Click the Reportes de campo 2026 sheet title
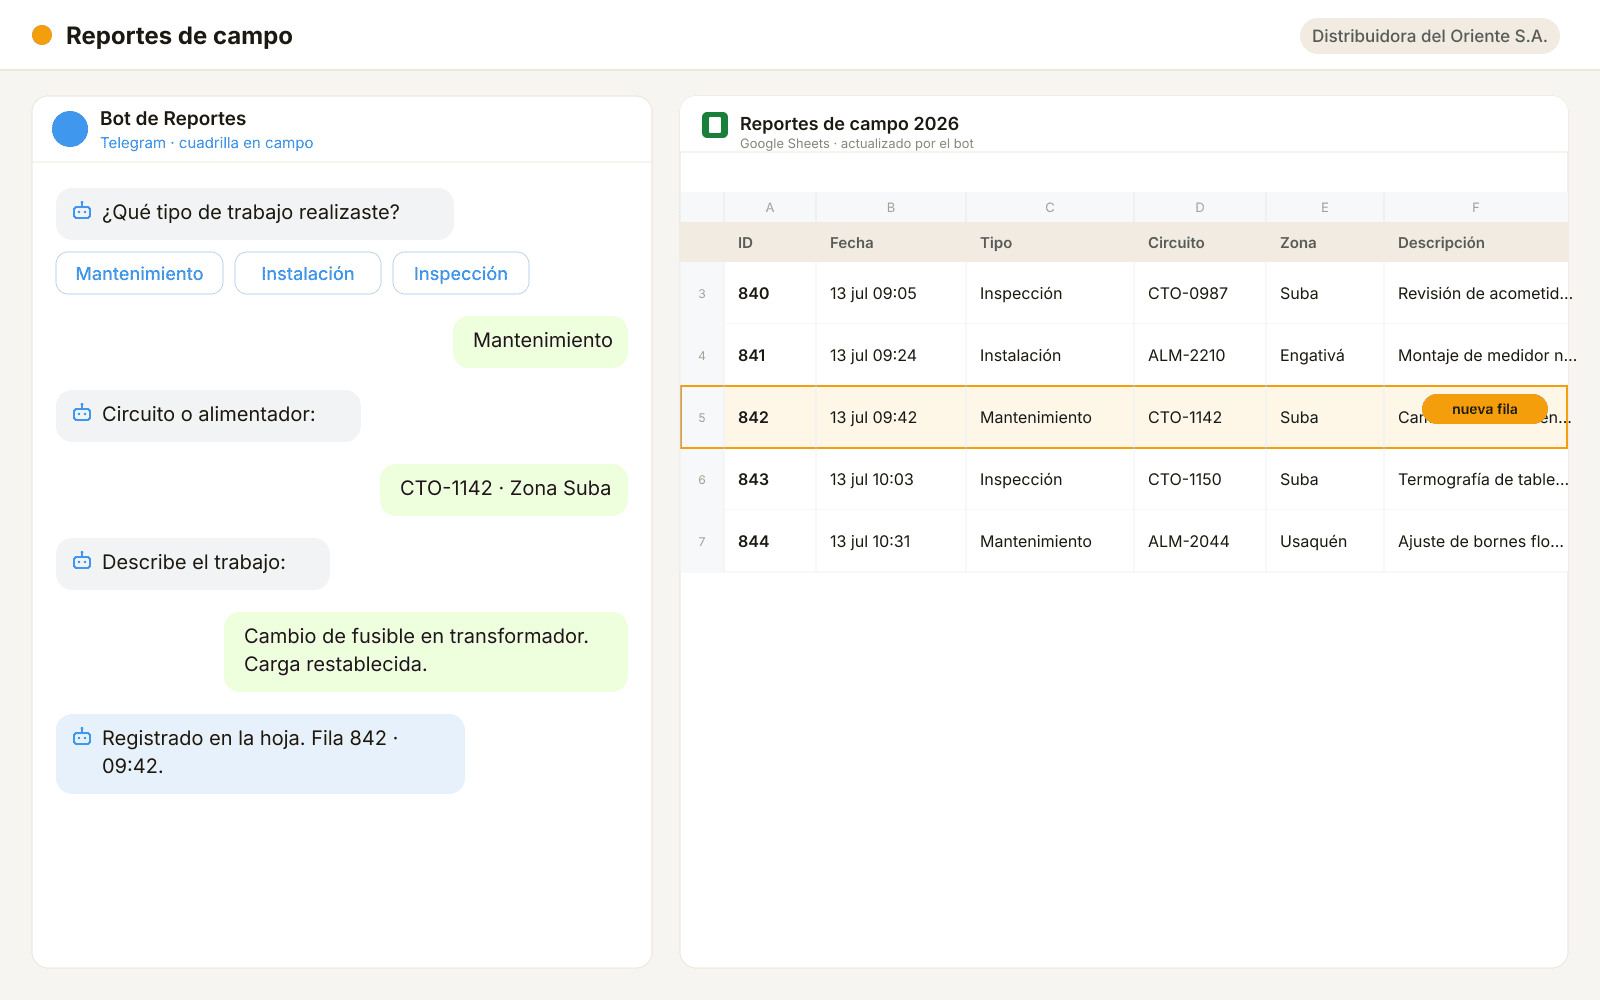Viewport: 1600px width, 1000px height. coord(849,124)
